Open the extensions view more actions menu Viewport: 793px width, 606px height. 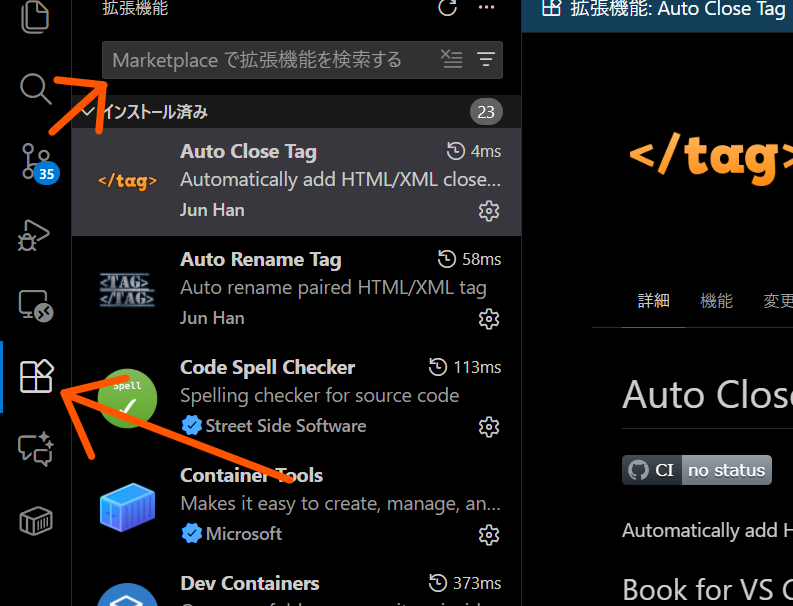coord(487,7)
